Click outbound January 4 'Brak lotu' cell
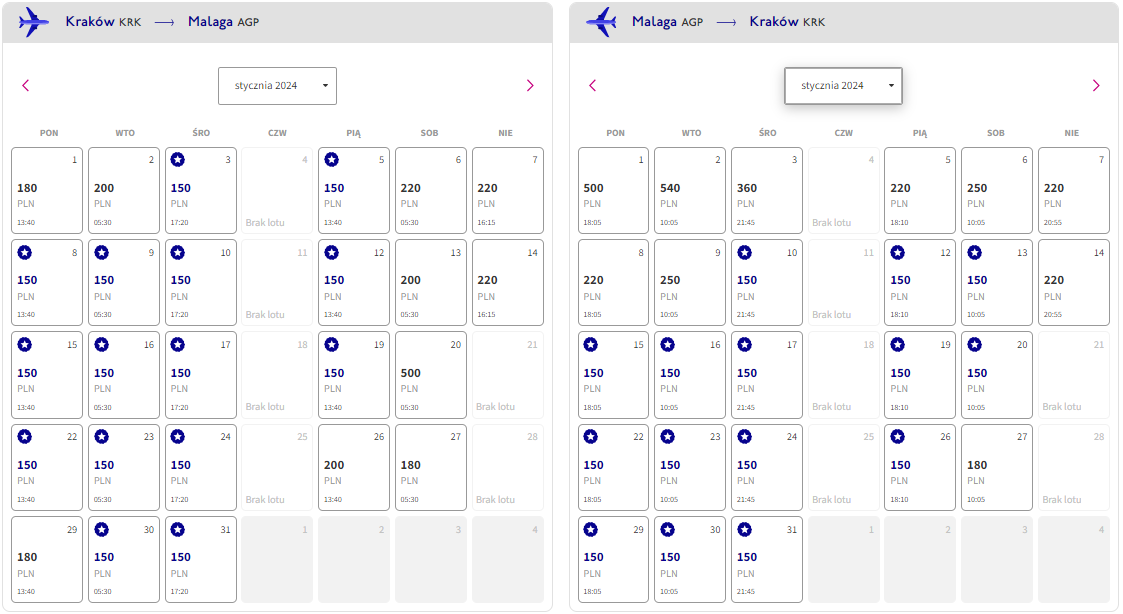 point(277,191)
